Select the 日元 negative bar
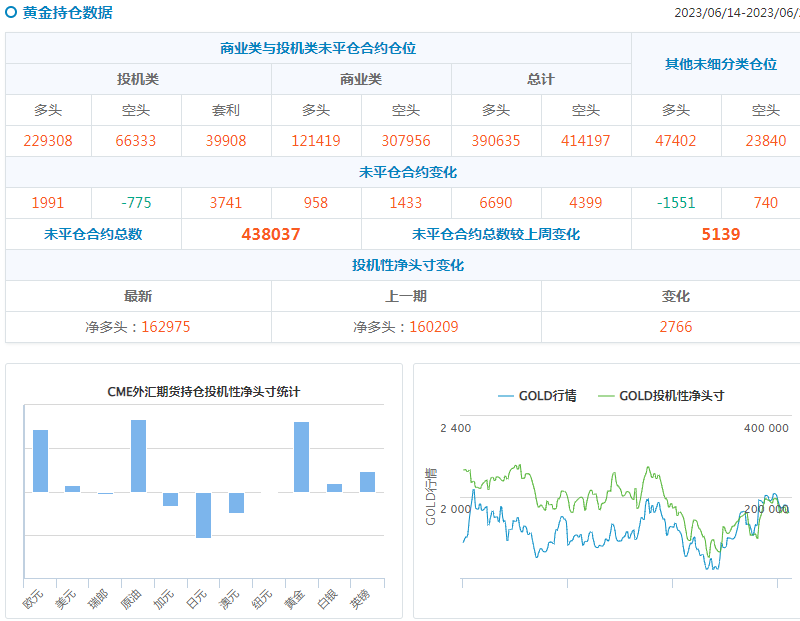 click(x=203, y=515)
